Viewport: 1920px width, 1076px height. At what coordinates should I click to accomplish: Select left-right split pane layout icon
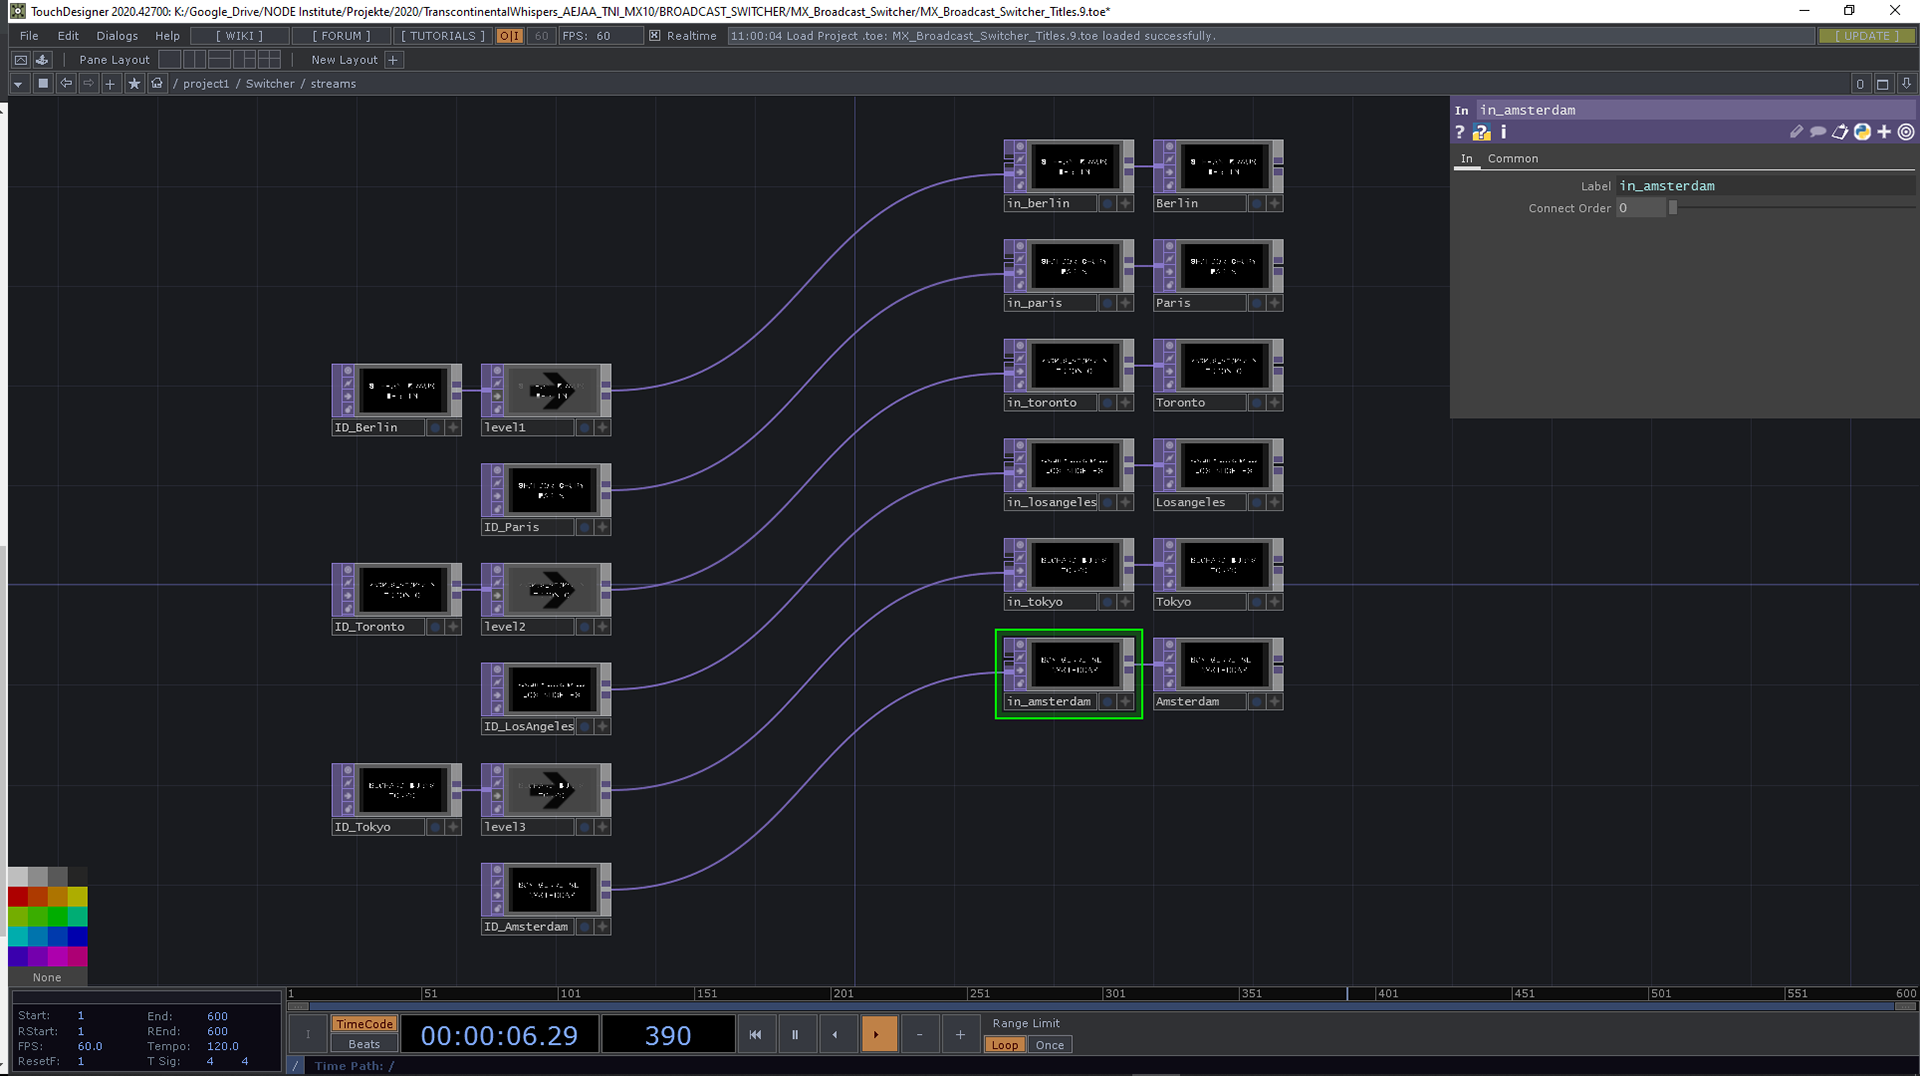click(195, 60)
